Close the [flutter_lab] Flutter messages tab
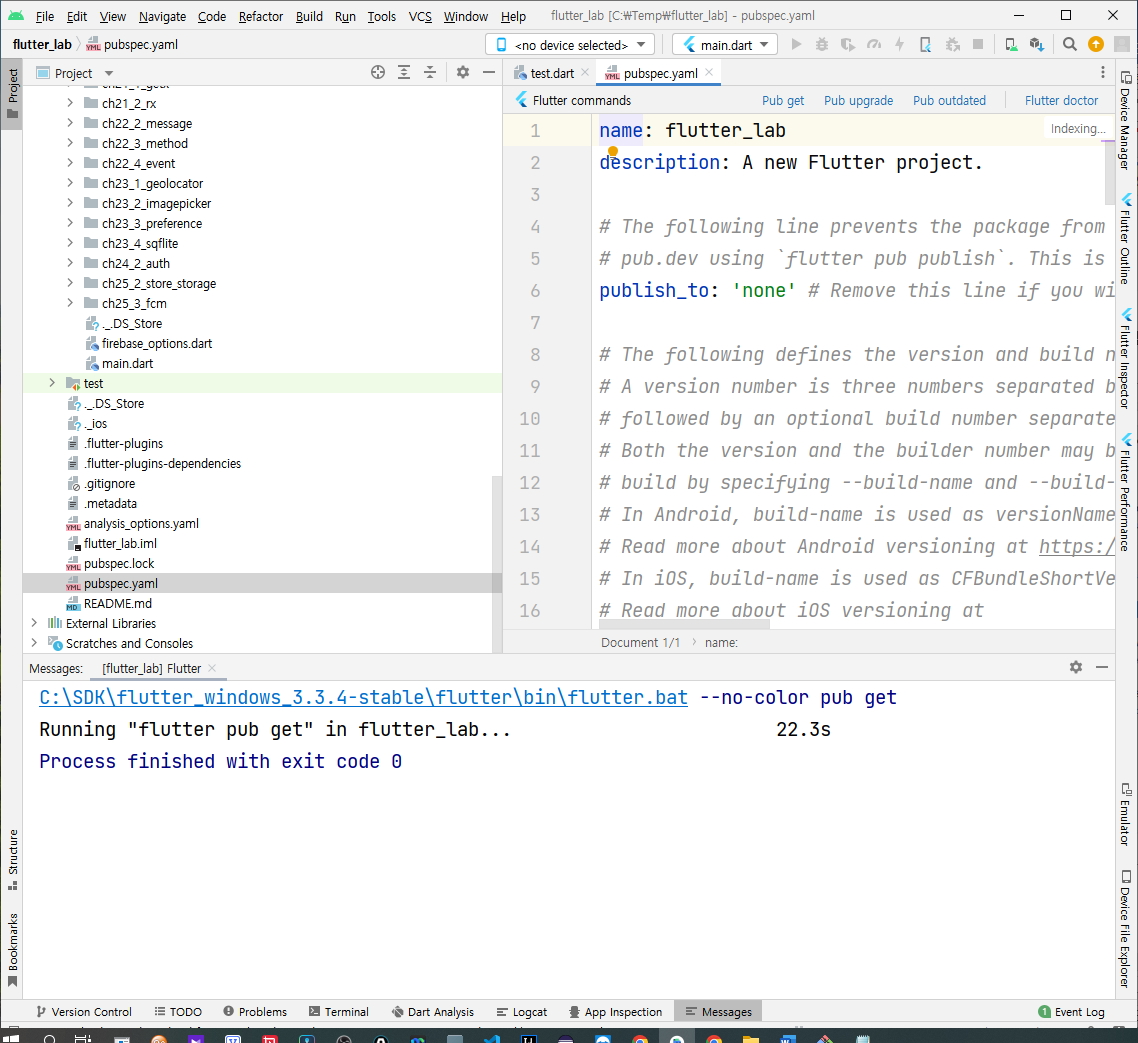 212,668
